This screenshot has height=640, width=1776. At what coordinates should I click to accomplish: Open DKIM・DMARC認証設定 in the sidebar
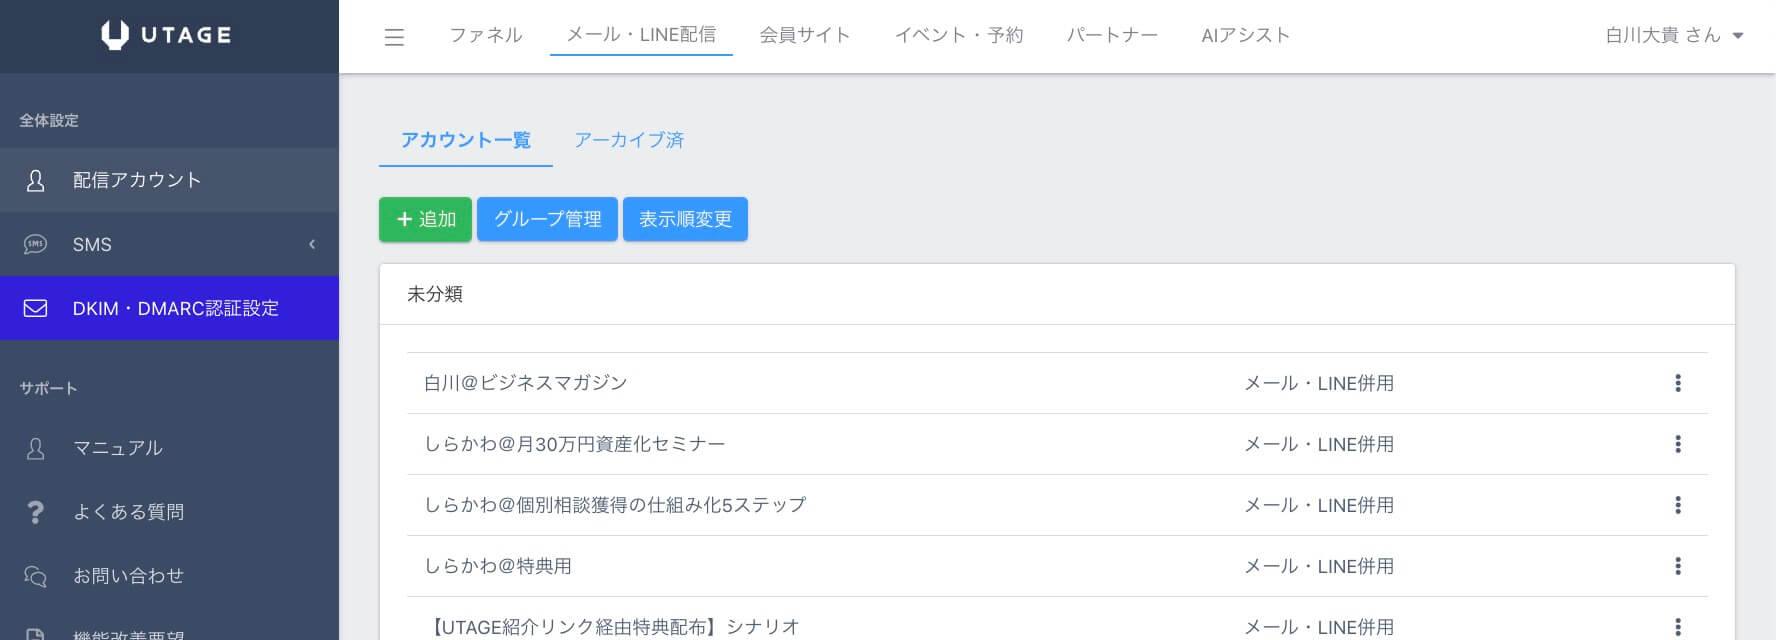169,308
